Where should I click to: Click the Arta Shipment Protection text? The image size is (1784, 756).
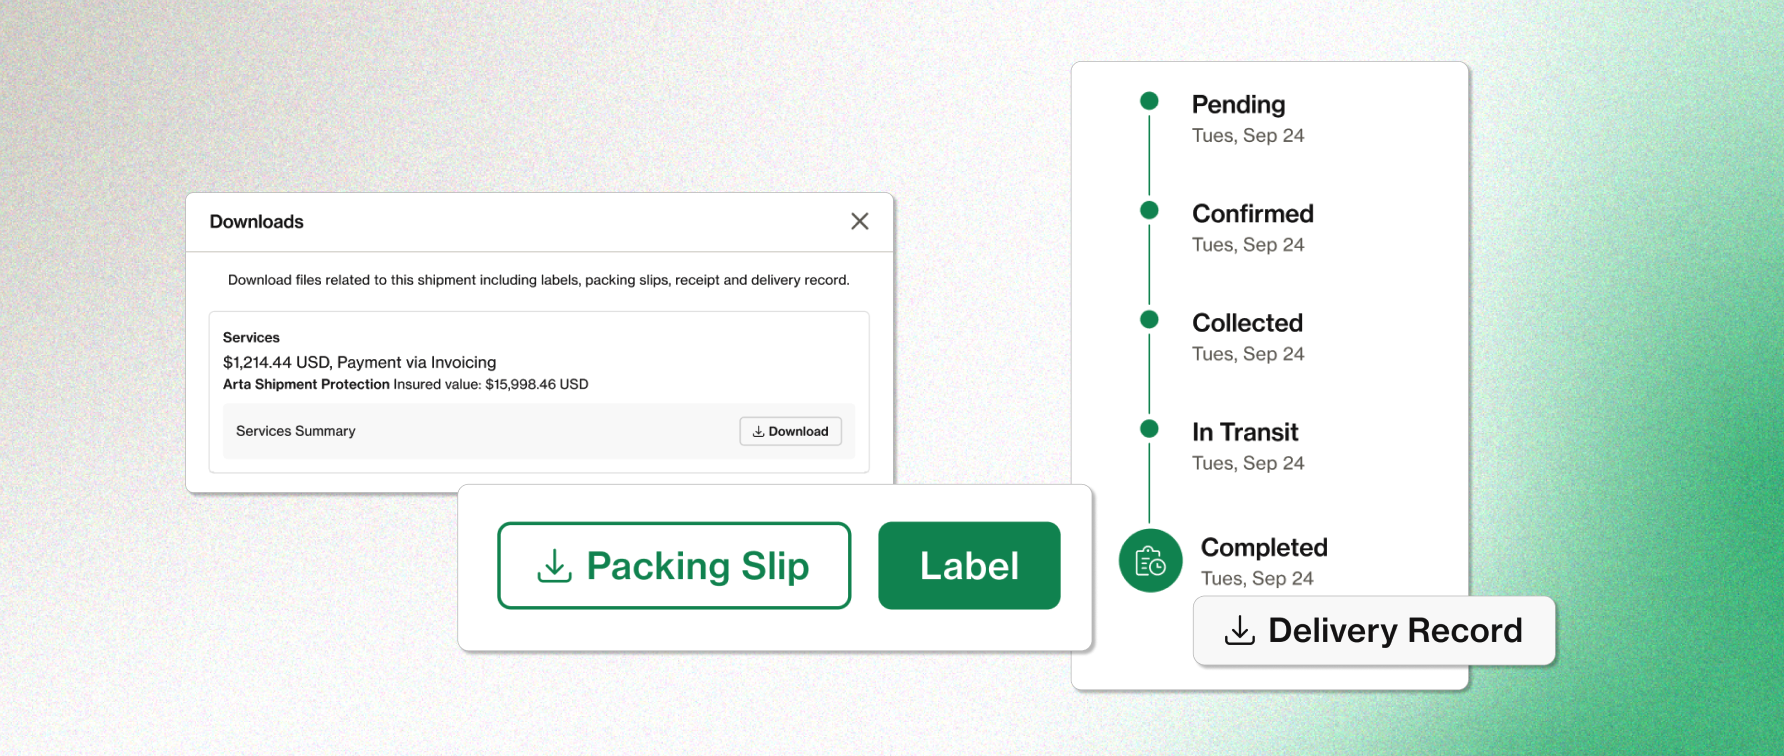click(x=306, y=384)
